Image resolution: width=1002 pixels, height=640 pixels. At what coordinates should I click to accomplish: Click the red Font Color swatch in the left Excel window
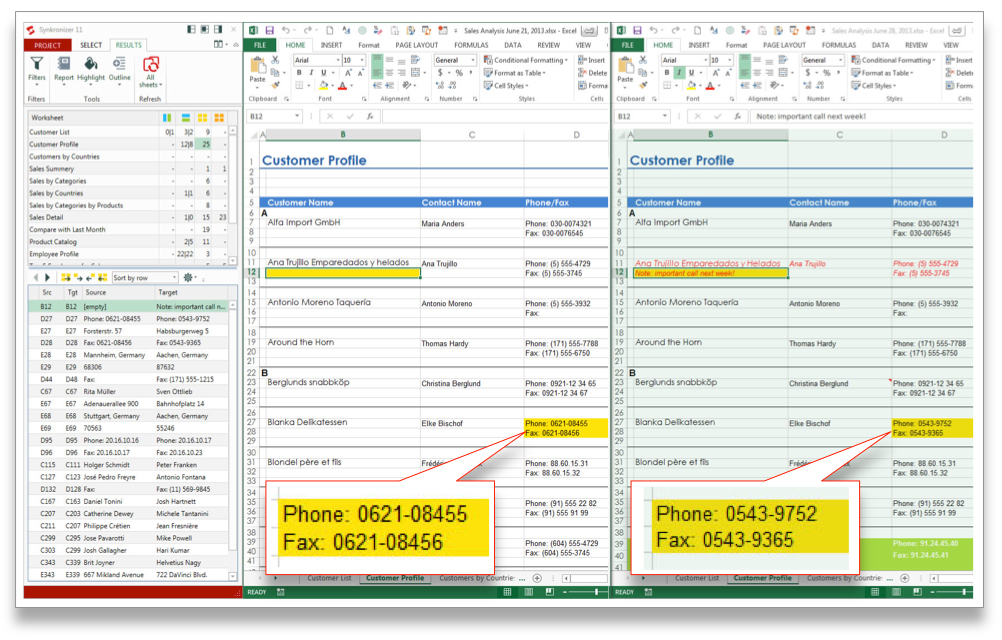tap(343, 86)
